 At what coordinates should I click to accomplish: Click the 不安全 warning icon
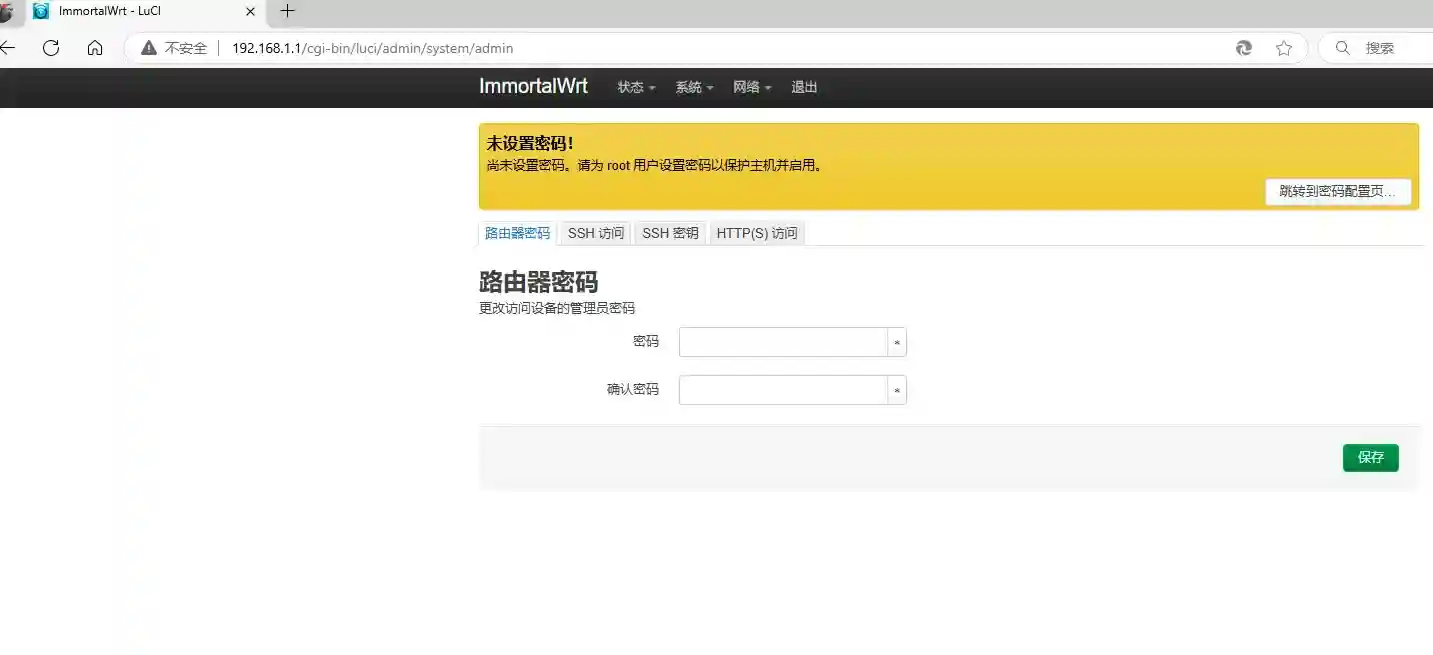[148, 47]
